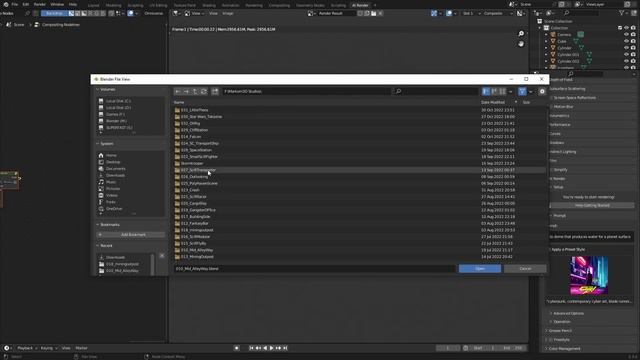
Task: Open Composite layer dropdown
Action: pyautogui.click(x=498, y=13)
